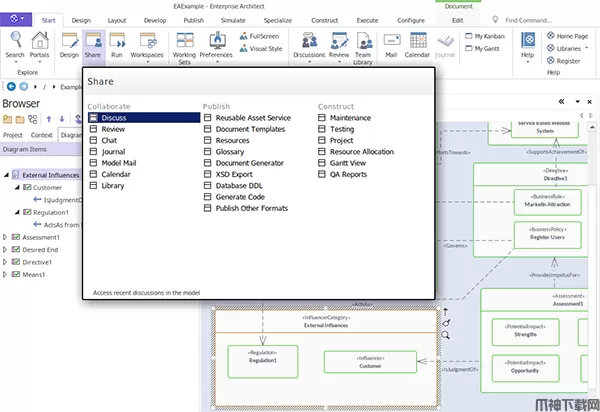
Task: Expand the Directive1 tree node
Action: click(x=6, y=262)
